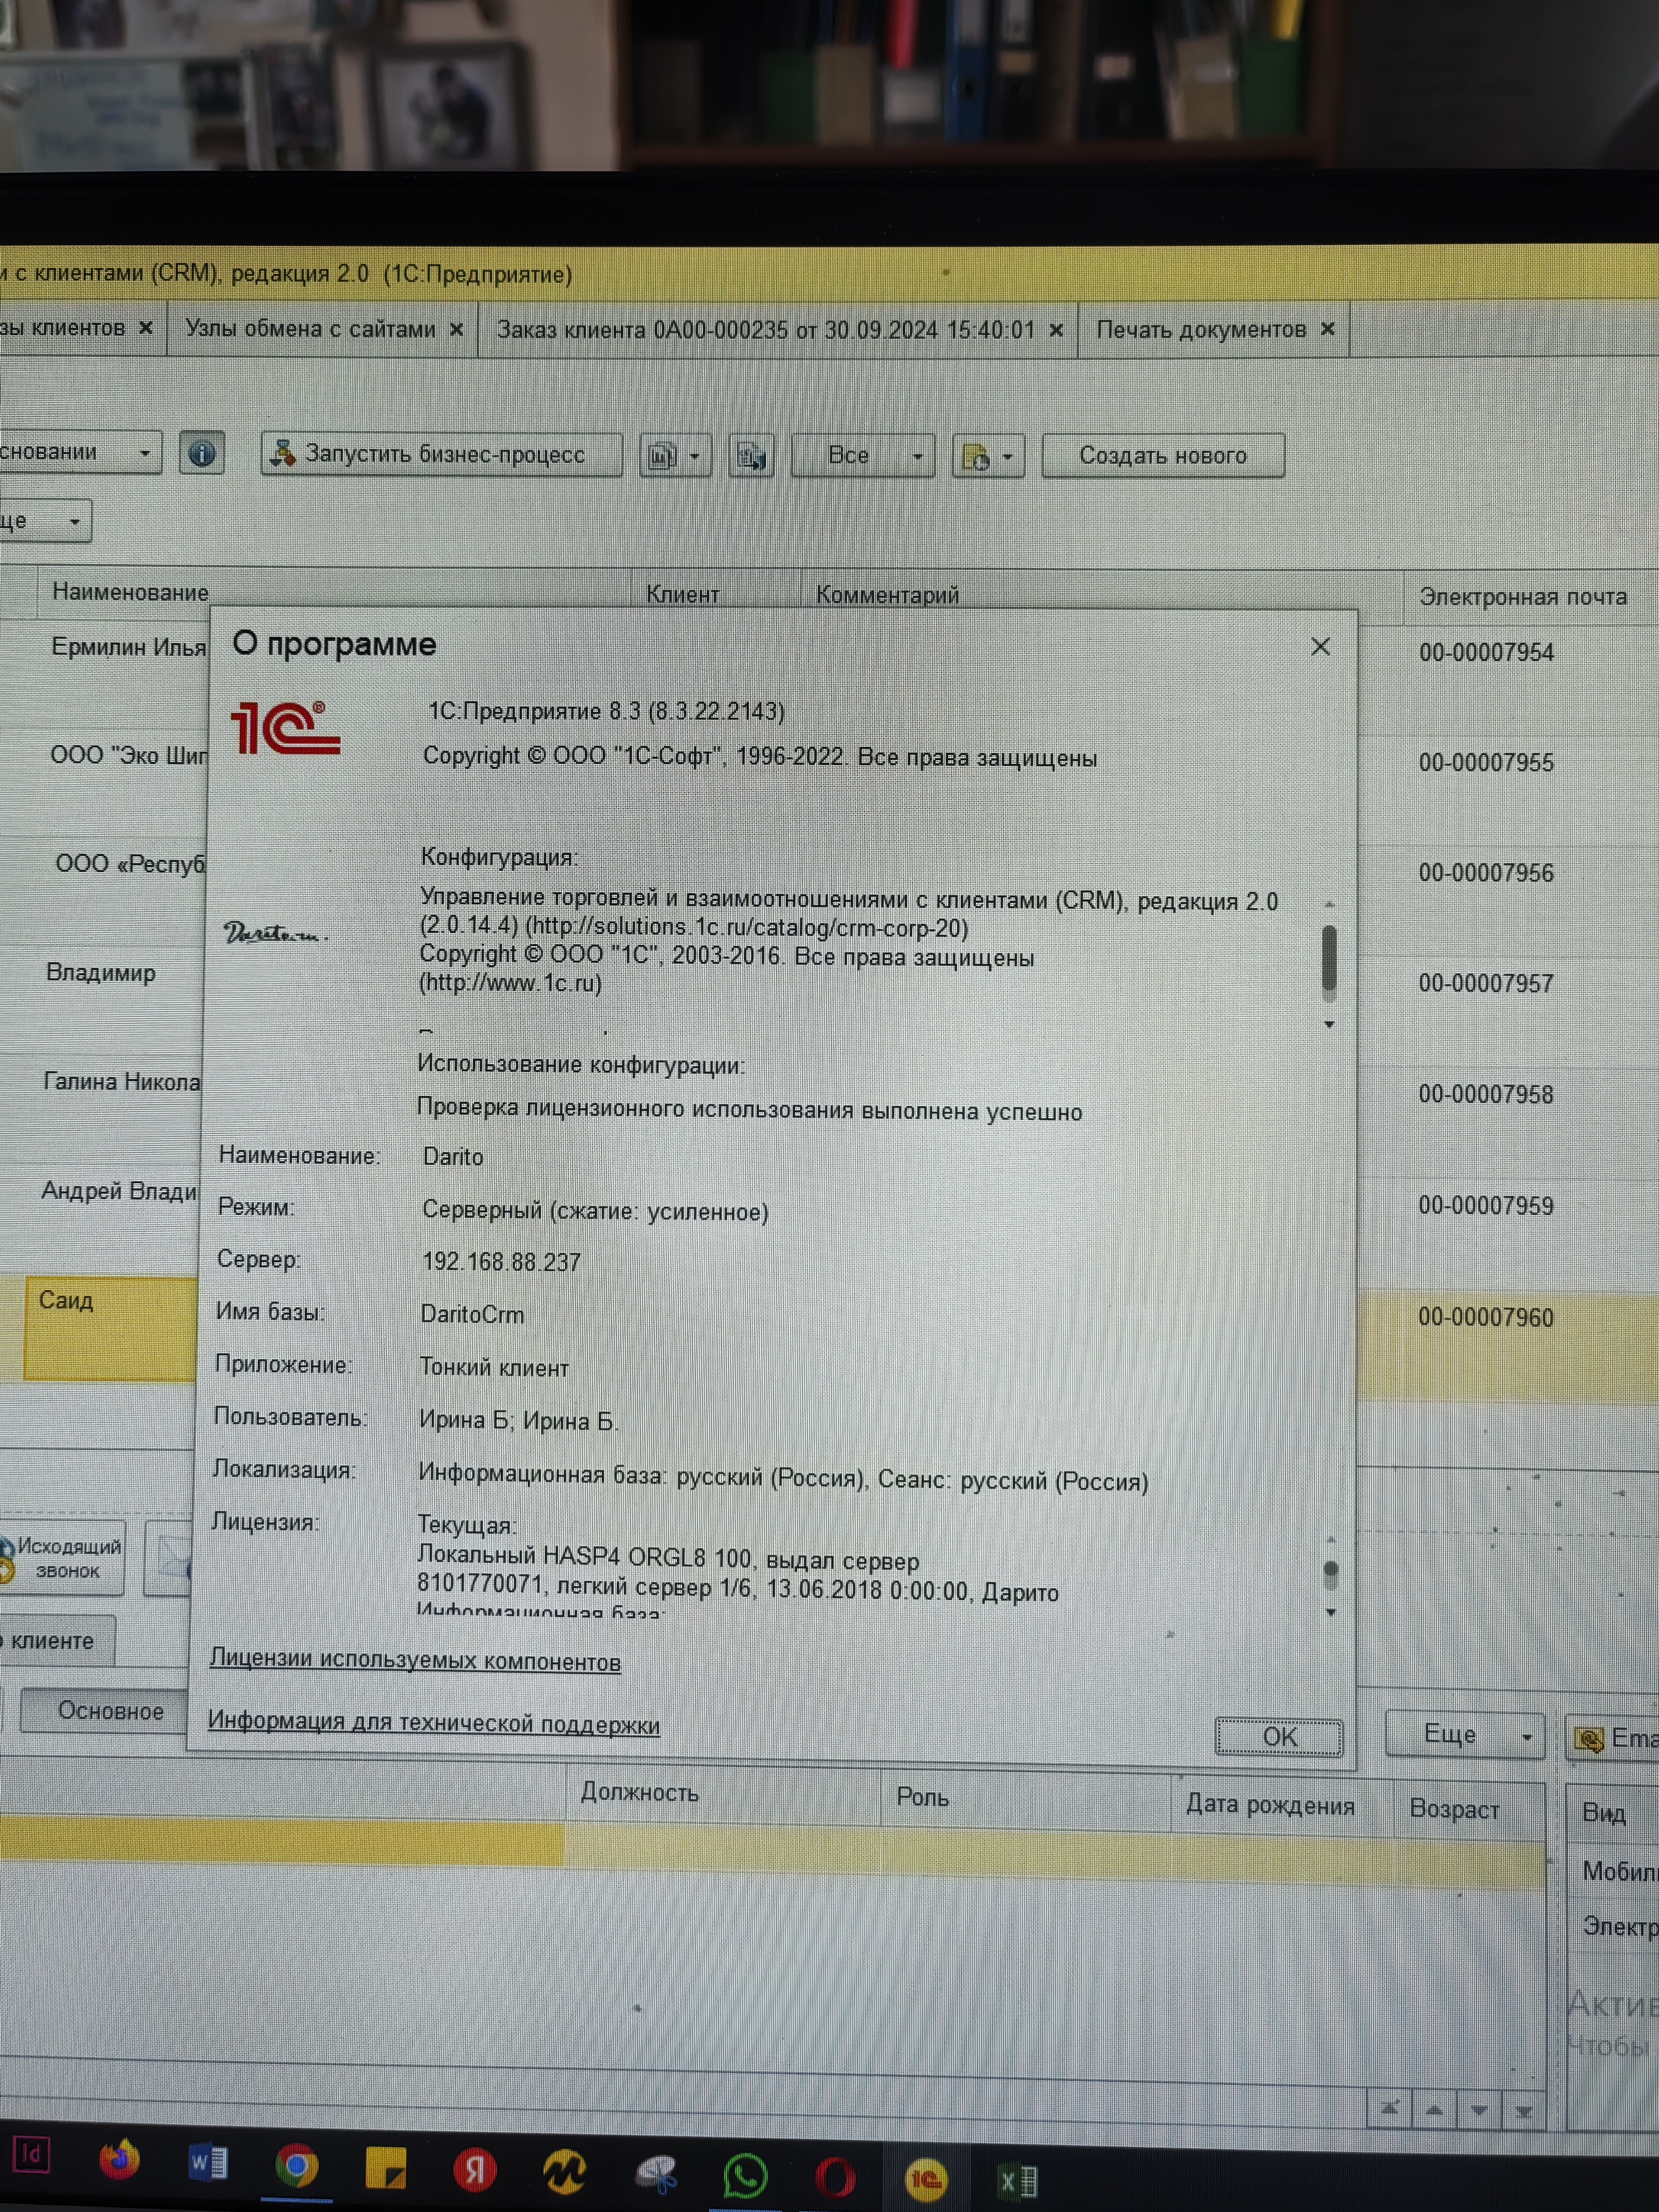The image size is (1659, 2212).
Task: Close the 'Заказ клиента' tab
Action: click(1056, 330)
